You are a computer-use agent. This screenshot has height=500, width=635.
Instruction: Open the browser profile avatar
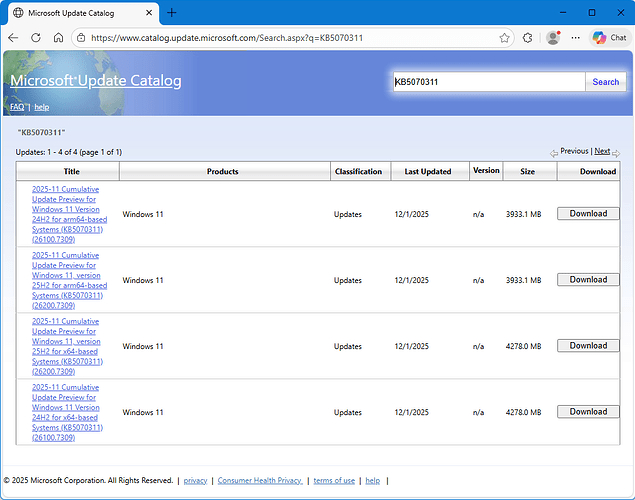pos(553,37)
